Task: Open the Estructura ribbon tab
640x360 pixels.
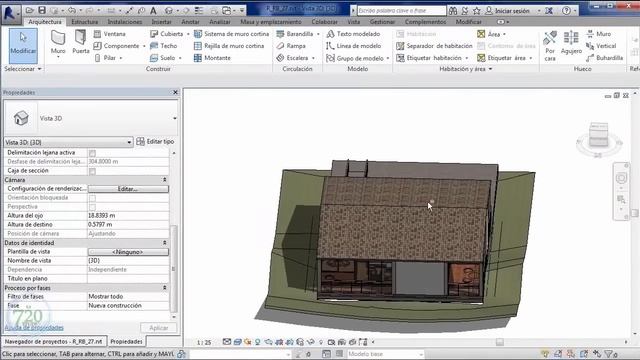Action: (x=84, y=22)
